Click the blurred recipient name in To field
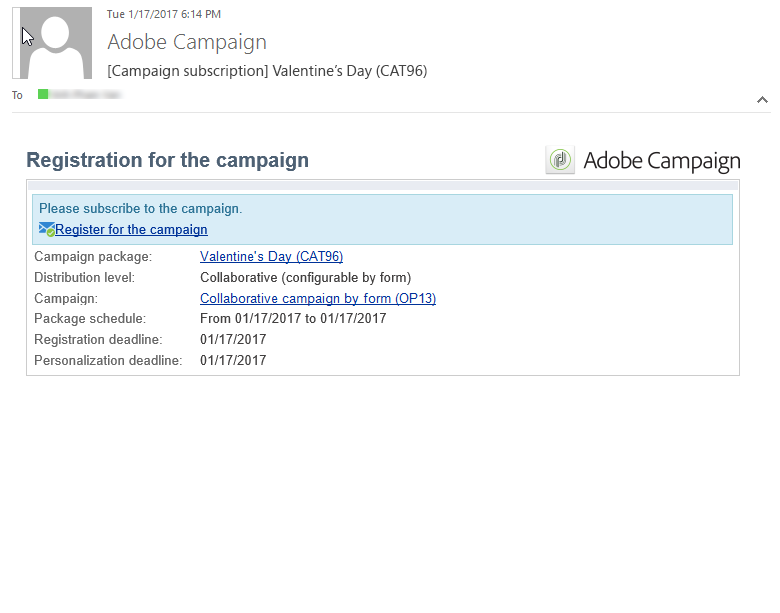Image resolution: width=780 pixels, height=613 pixels. [x=86, y=94]
